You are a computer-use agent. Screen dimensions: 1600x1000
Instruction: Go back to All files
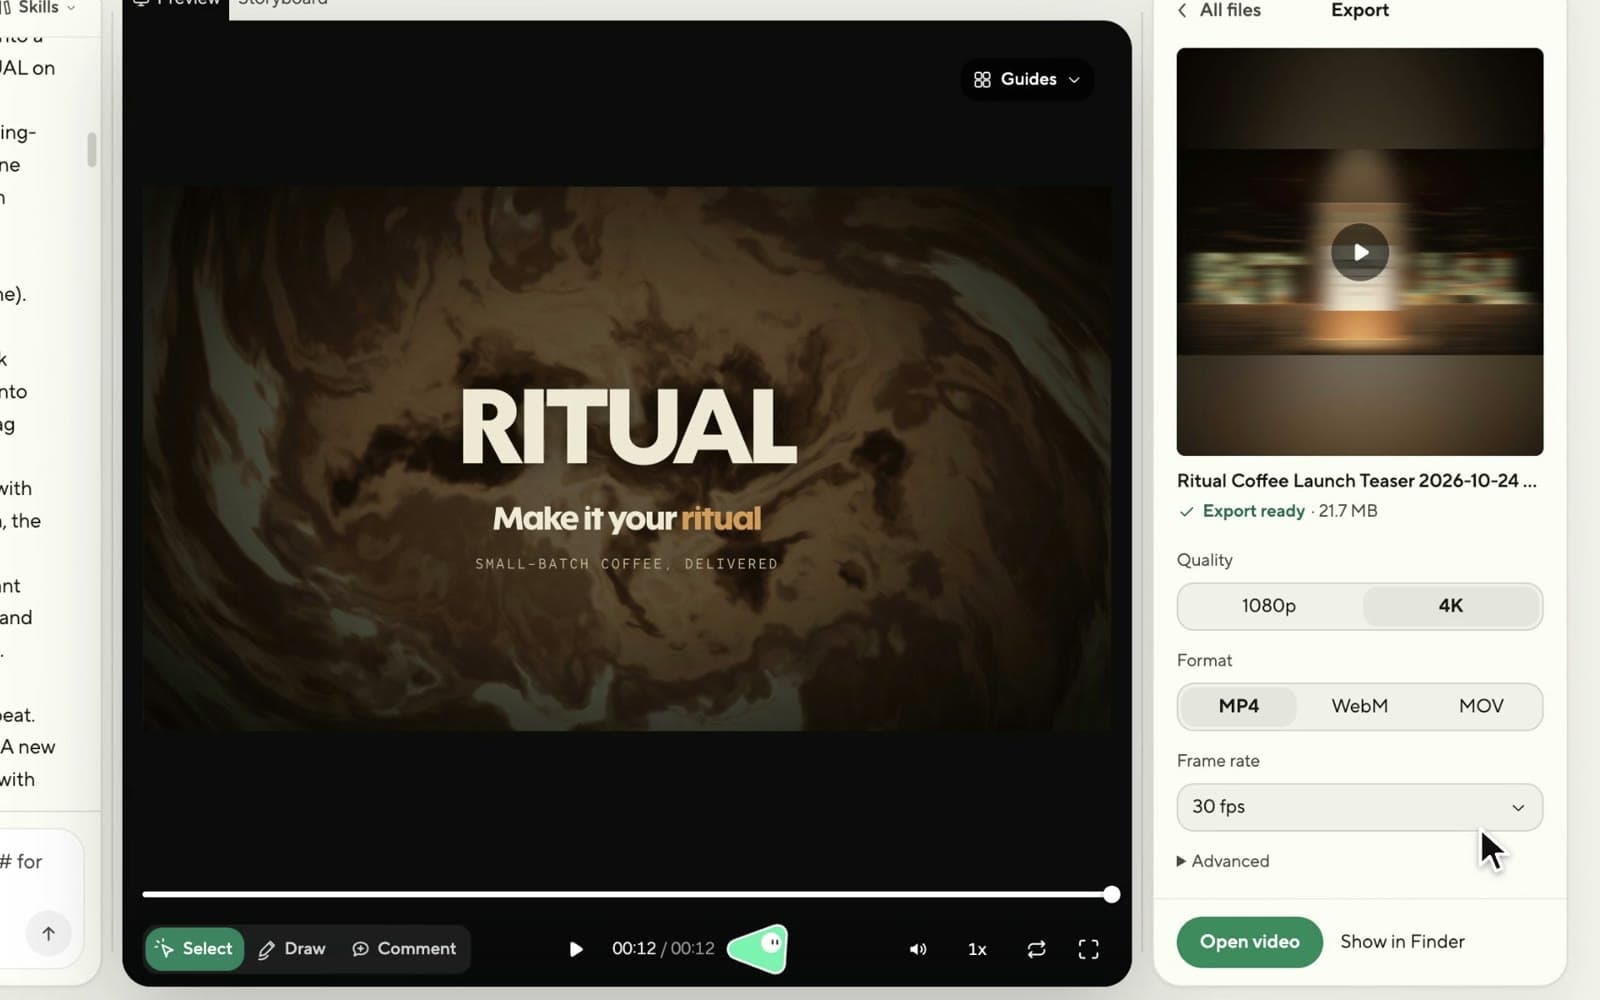1219,10
